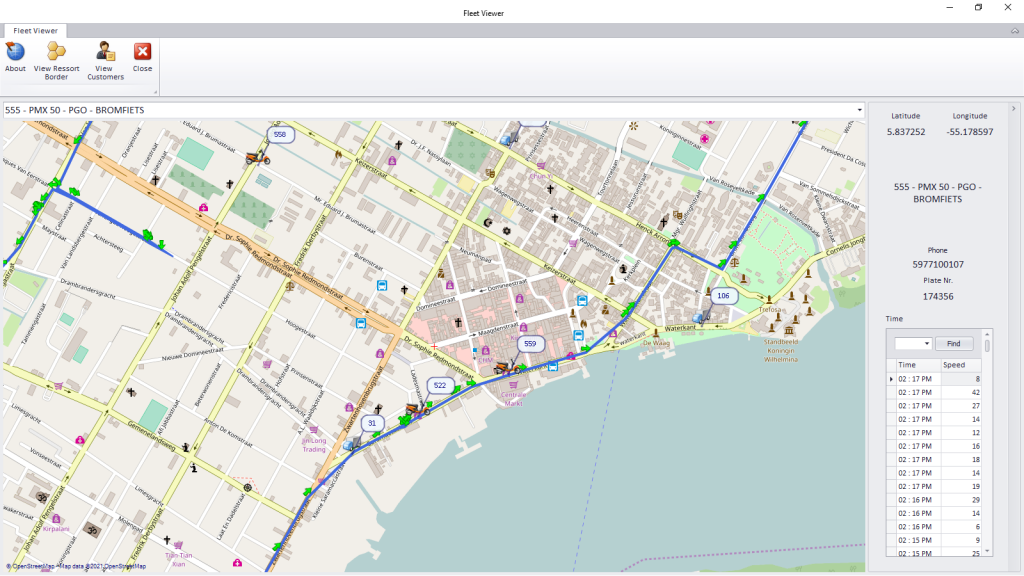Viewport: 1024px width, 576px height.
Task: Switch to the Fleet Viewer tab
Action: [x=35, y=31]
